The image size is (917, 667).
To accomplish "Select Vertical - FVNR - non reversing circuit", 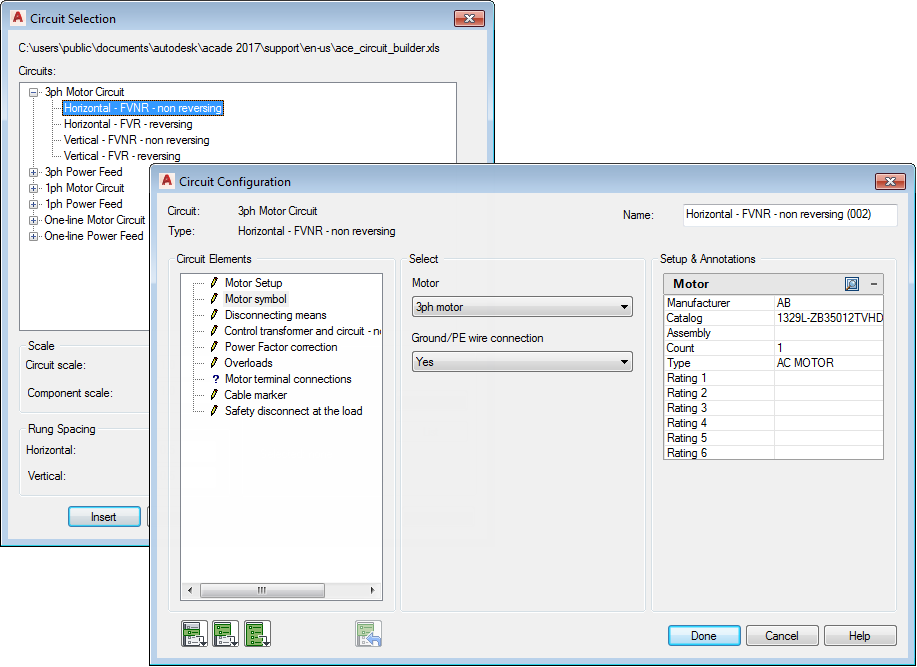I will [x=136, y=140].
